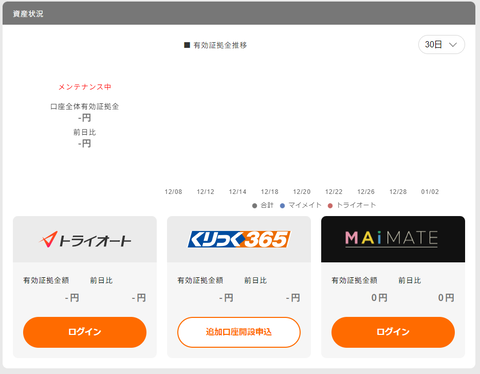
Task: Click the 12/28 date axis label
Action: (x=398, y=192)
